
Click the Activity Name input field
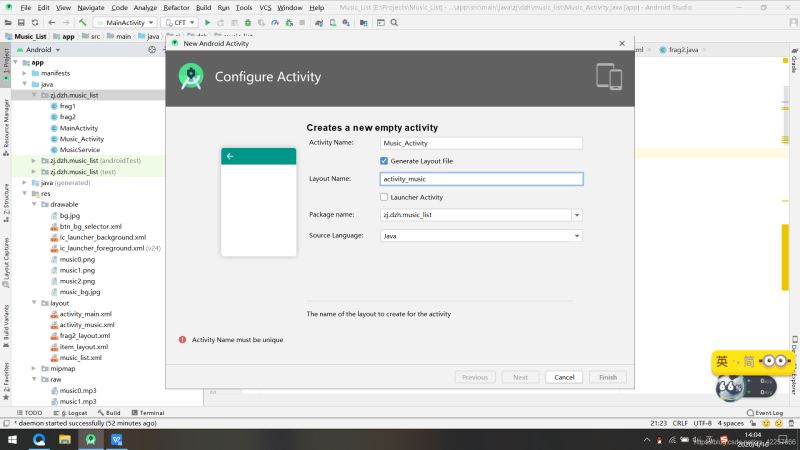(x=482, y=143)
